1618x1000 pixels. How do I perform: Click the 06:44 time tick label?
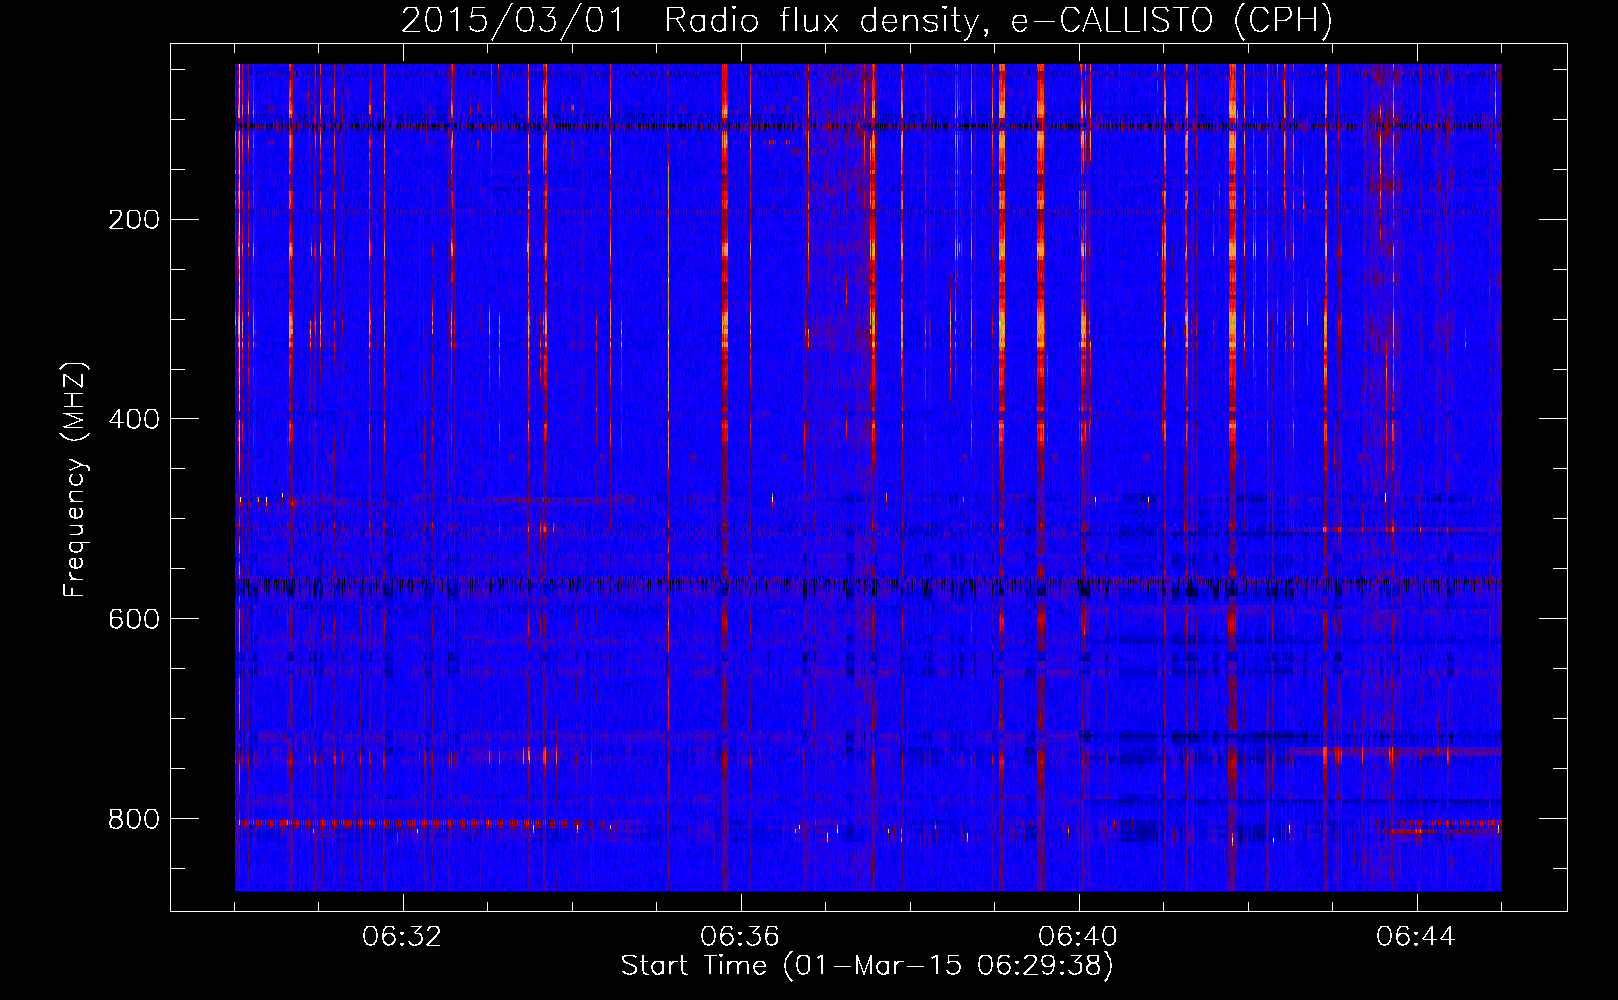coord(1416,937)
